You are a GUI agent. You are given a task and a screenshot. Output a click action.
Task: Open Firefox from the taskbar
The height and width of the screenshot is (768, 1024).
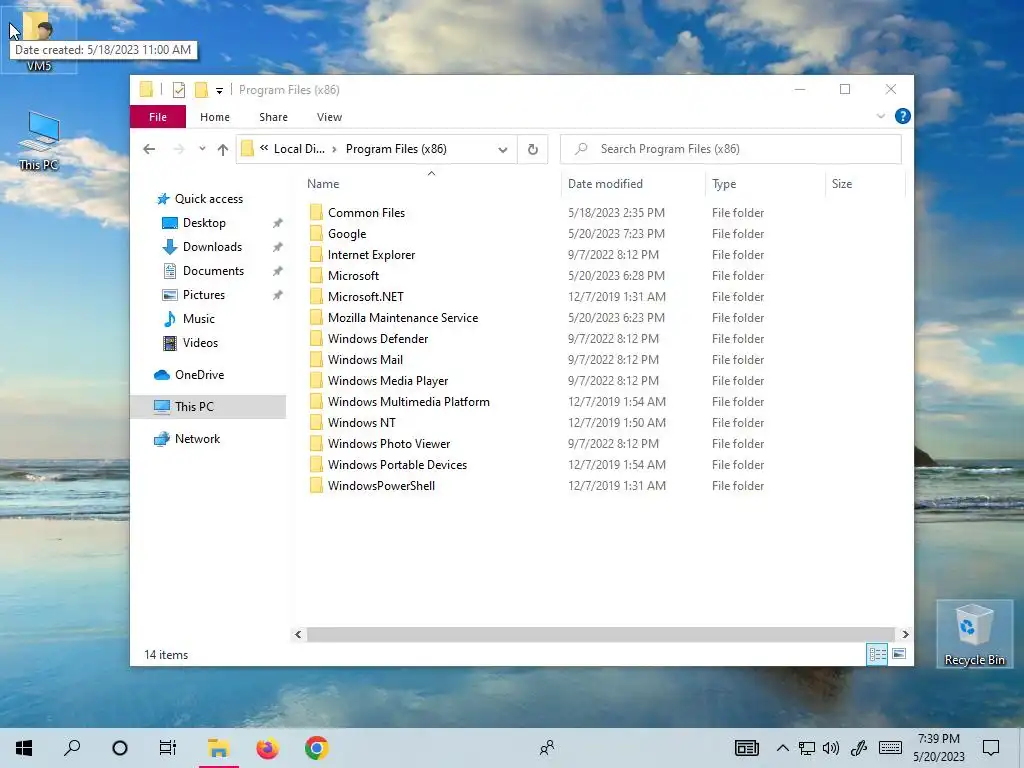coord(267,748)
